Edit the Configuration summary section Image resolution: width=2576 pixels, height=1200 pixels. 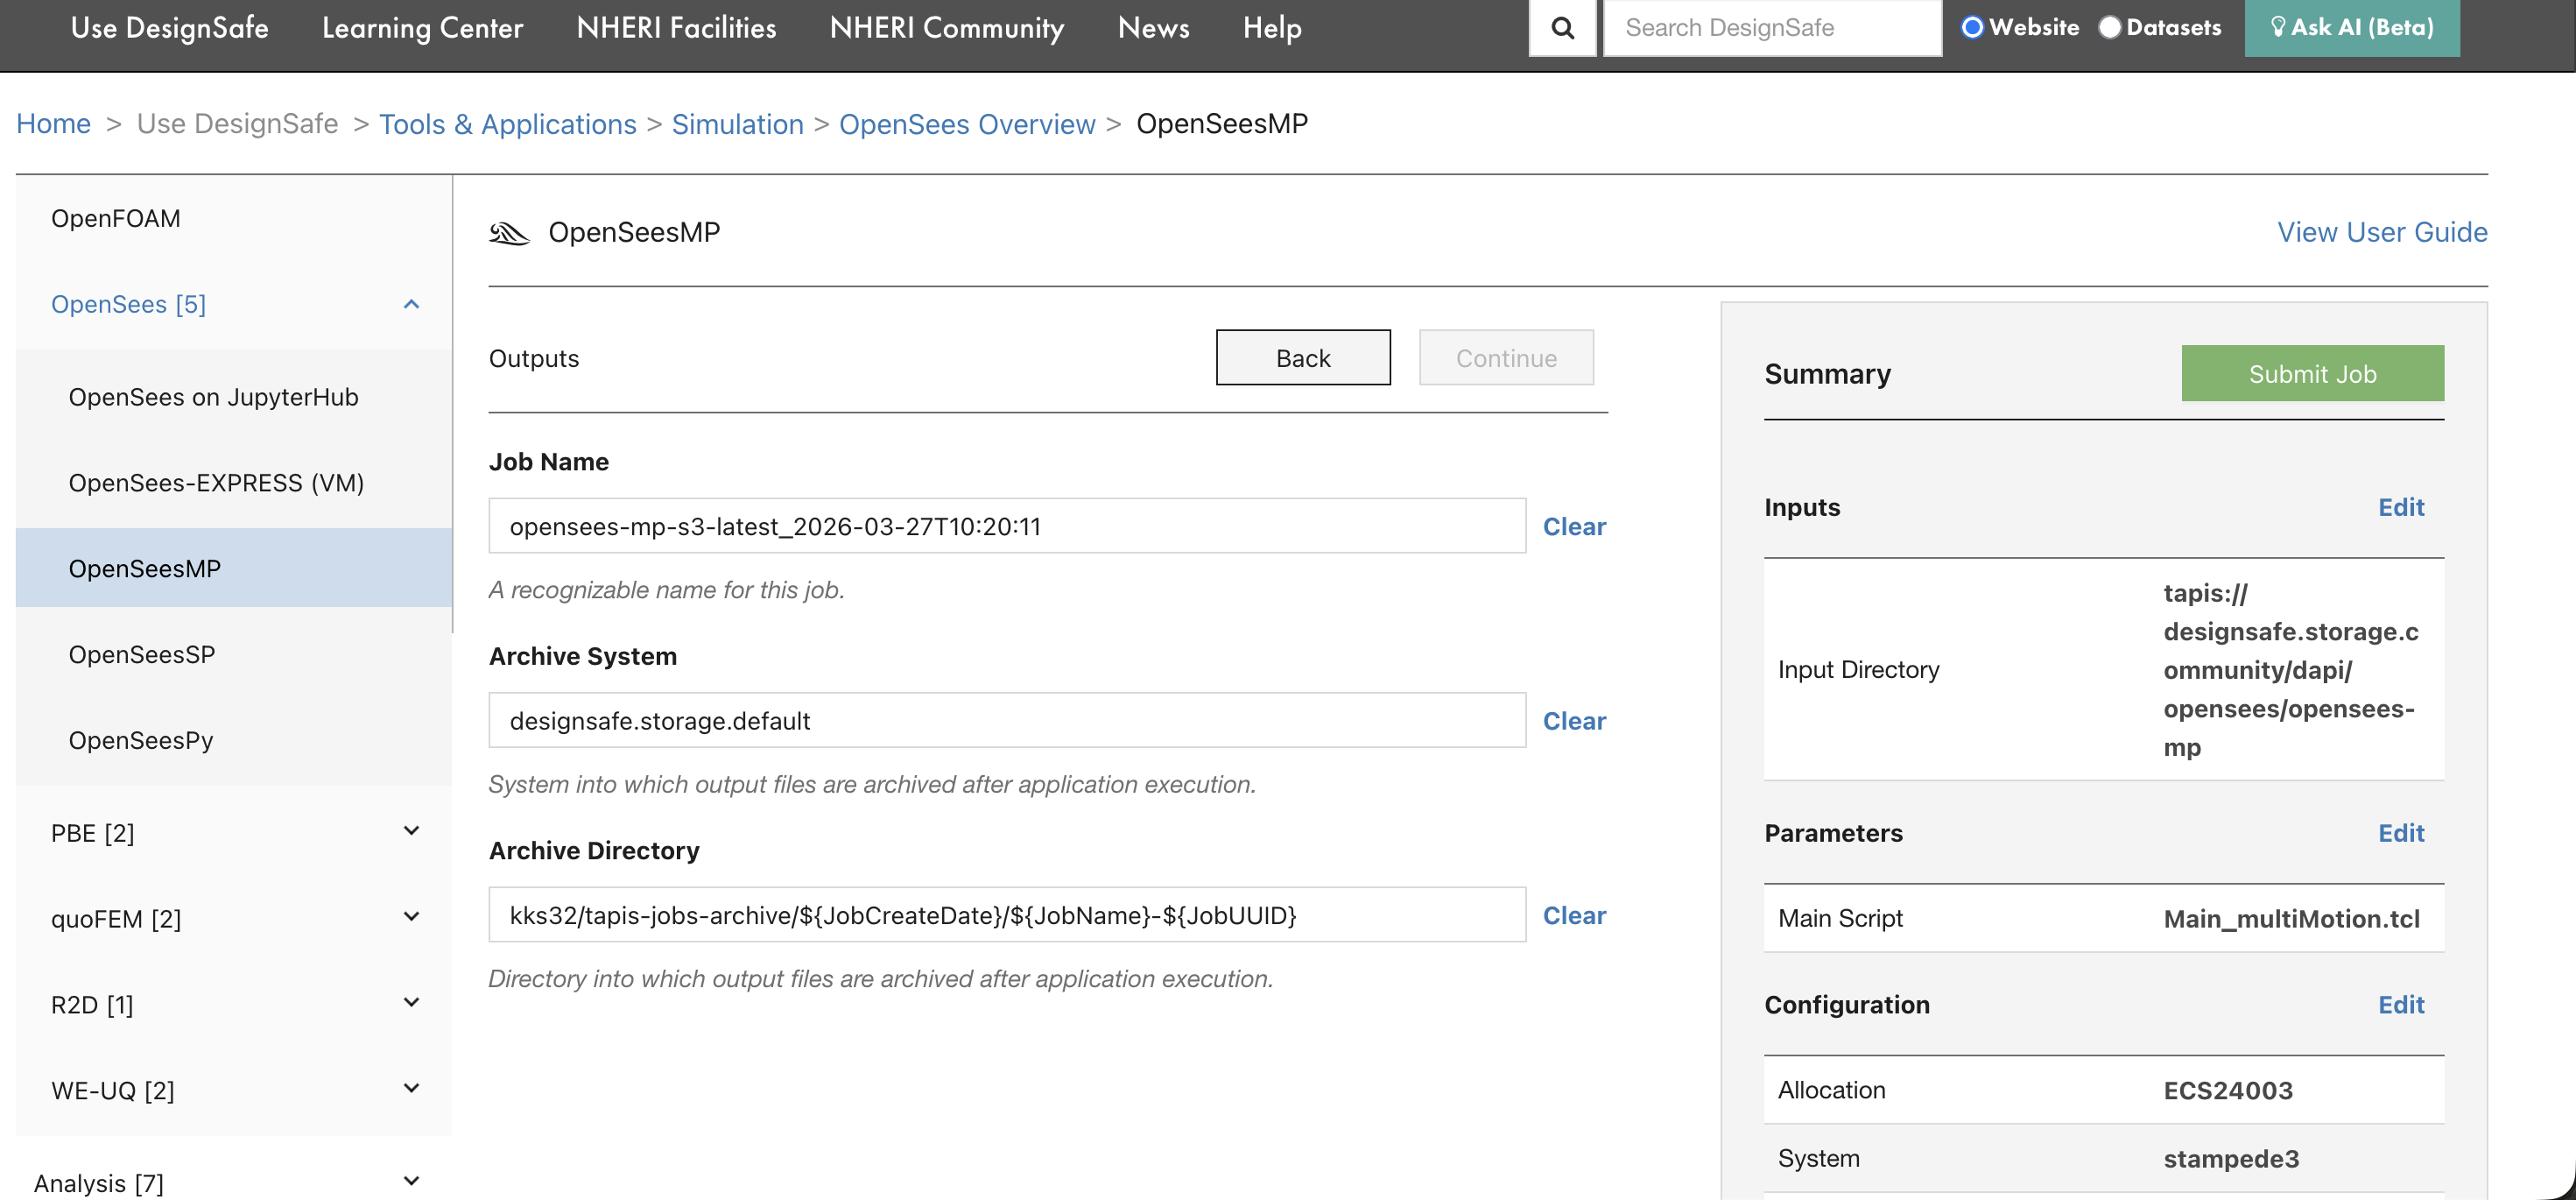(x=2401, y=1005)
